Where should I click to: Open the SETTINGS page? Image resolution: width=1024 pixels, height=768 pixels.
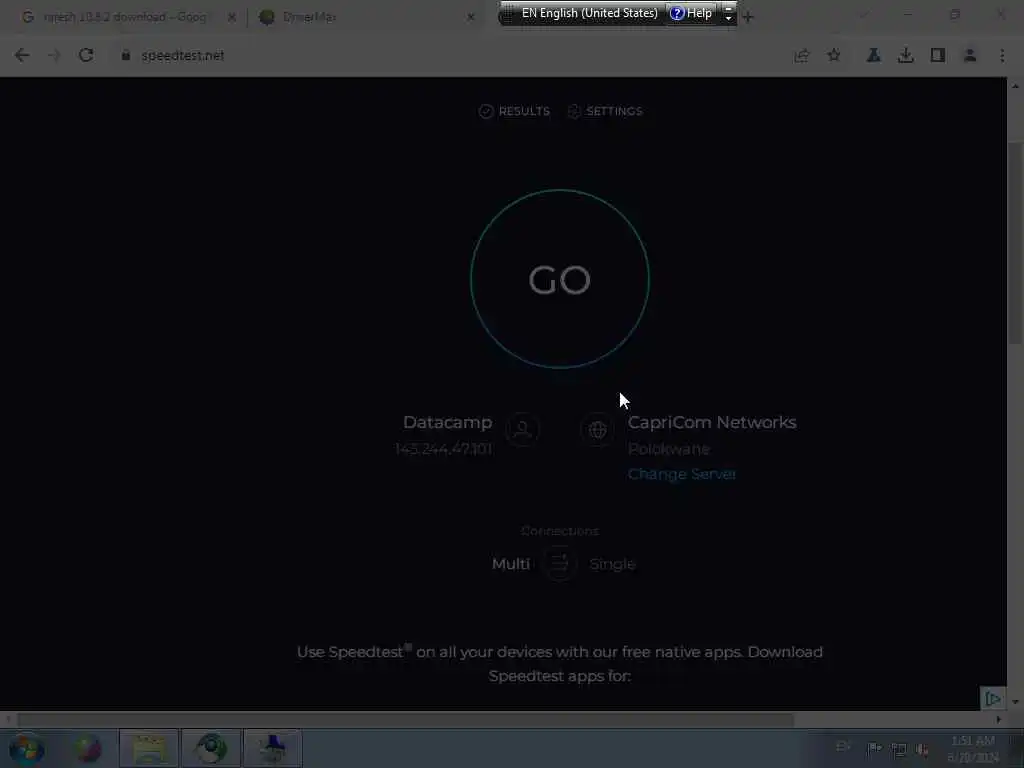[x=605, y=111]
